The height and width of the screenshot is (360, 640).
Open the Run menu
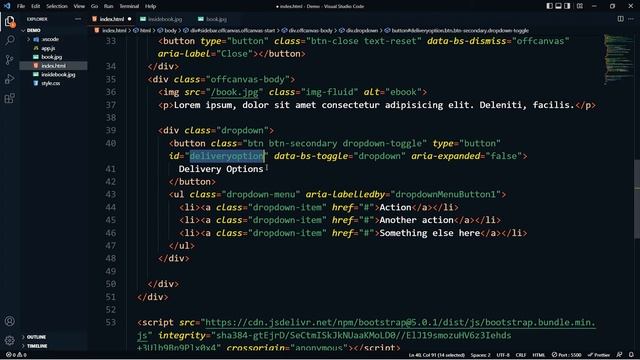[108, 6]
